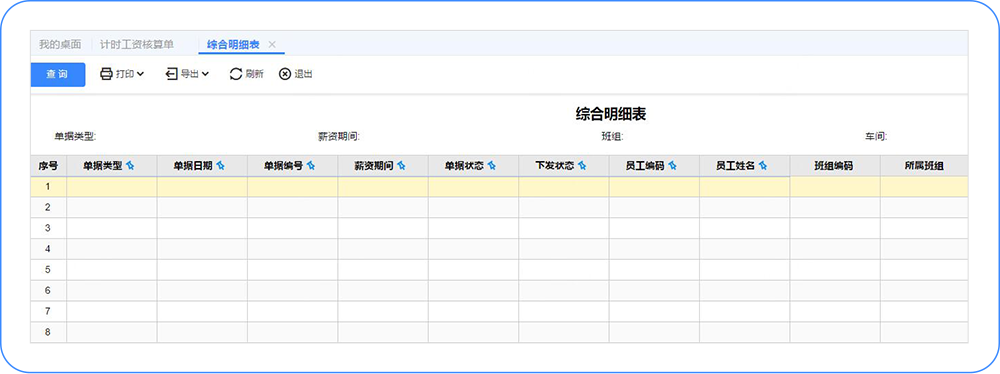The height and width of the screenshot is (374, 1000).
Task: Switch to 我的桌面 tab
Action: click(x=60, y=45)
